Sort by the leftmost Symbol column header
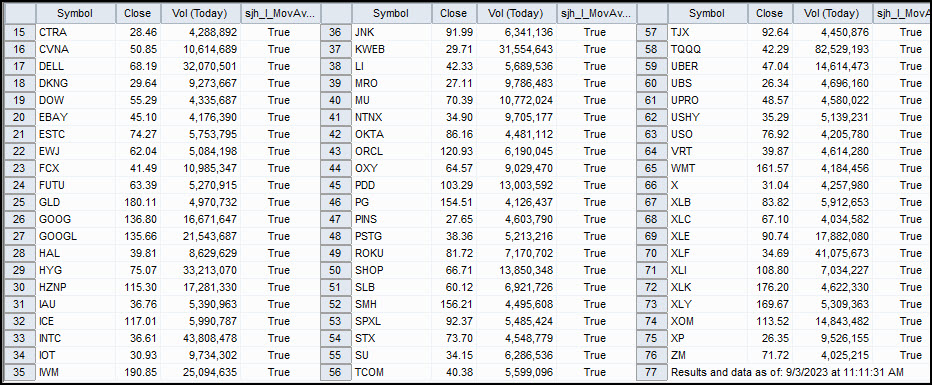Viewport: 932px width, 385px height. 75,13
